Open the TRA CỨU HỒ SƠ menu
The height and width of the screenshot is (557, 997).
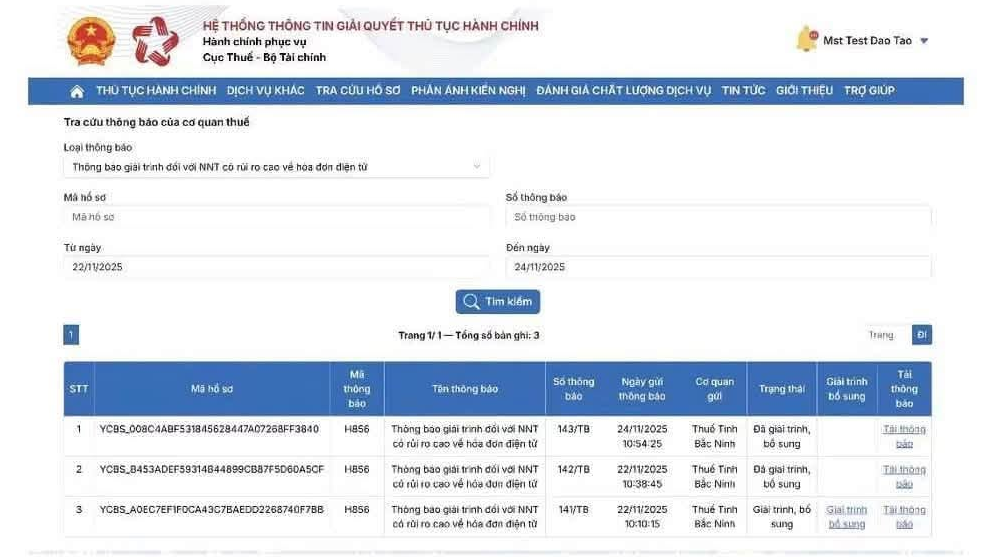pos(358,91)
